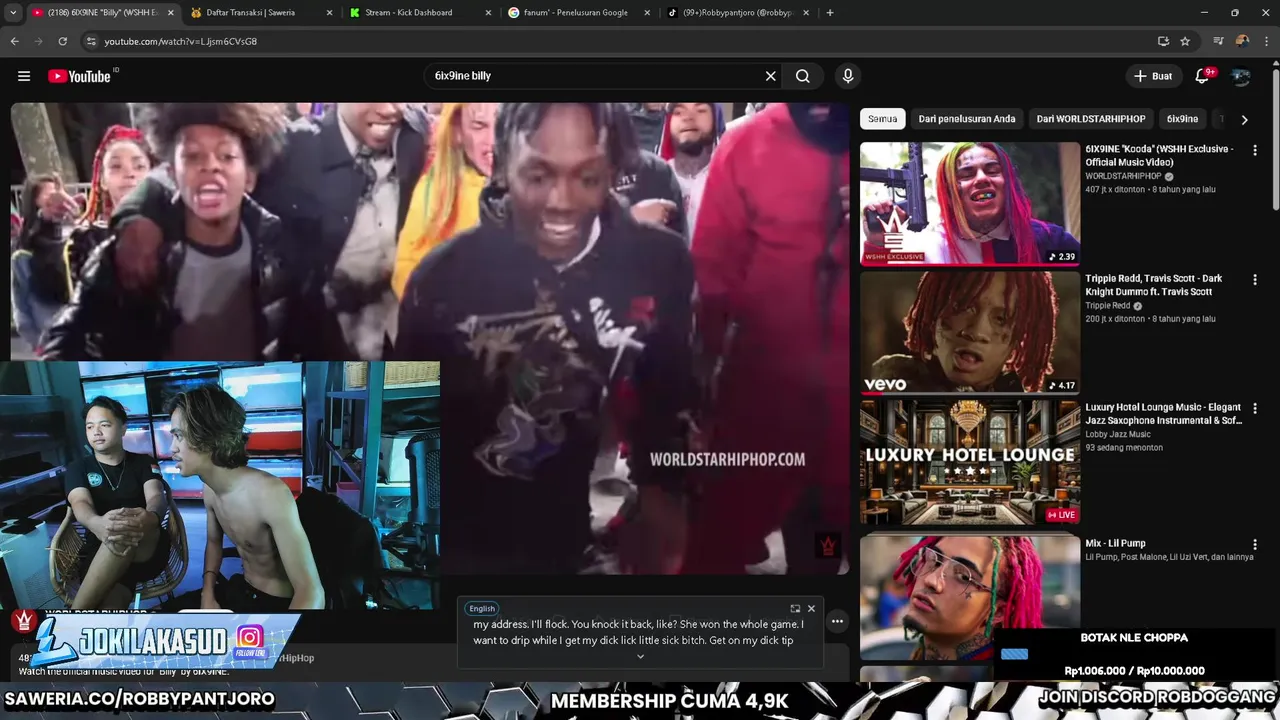Screen dimensions: 1280x720
Task: Open 6IX9INE Kooda video thumbnail
Action: [970, 203]
